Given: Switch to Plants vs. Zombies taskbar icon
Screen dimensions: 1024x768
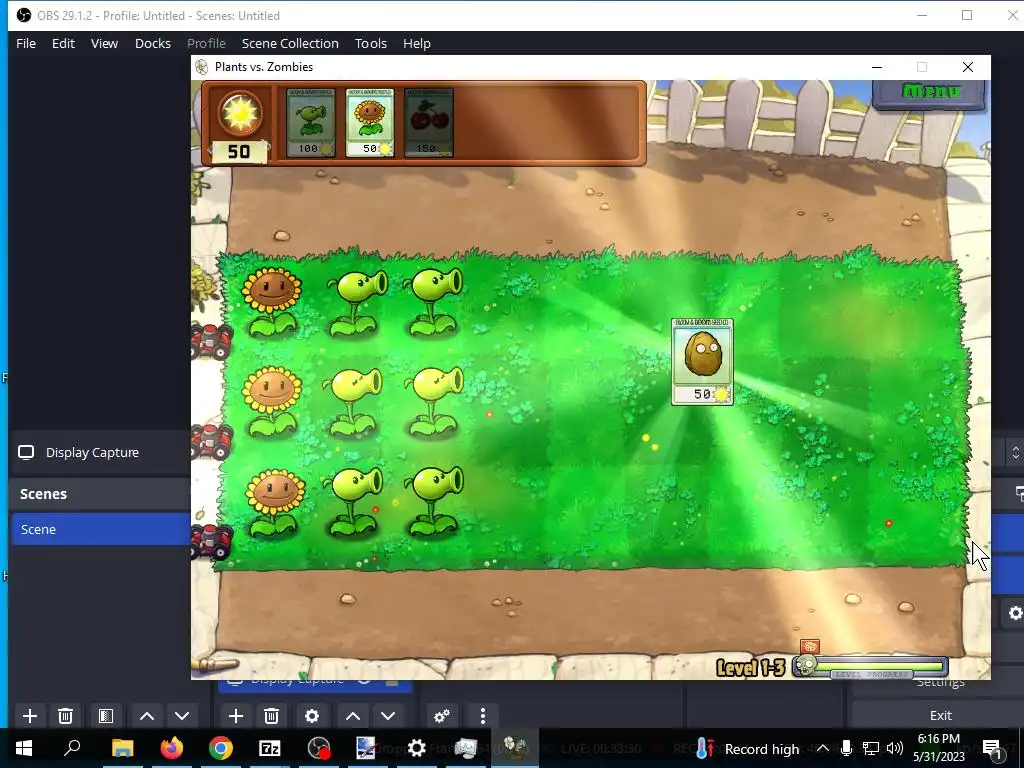Looking at the screenshot, I should 515,748.
